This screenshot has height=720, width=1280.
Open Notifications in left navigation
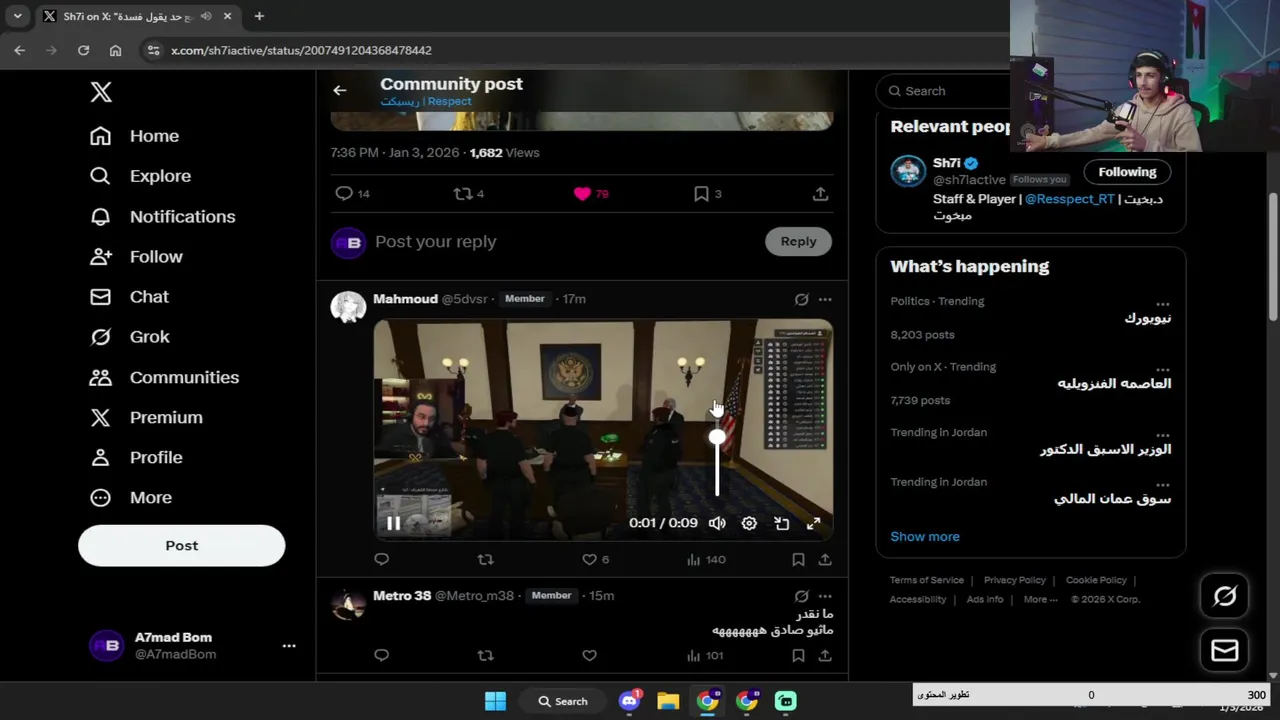[162, 216]
